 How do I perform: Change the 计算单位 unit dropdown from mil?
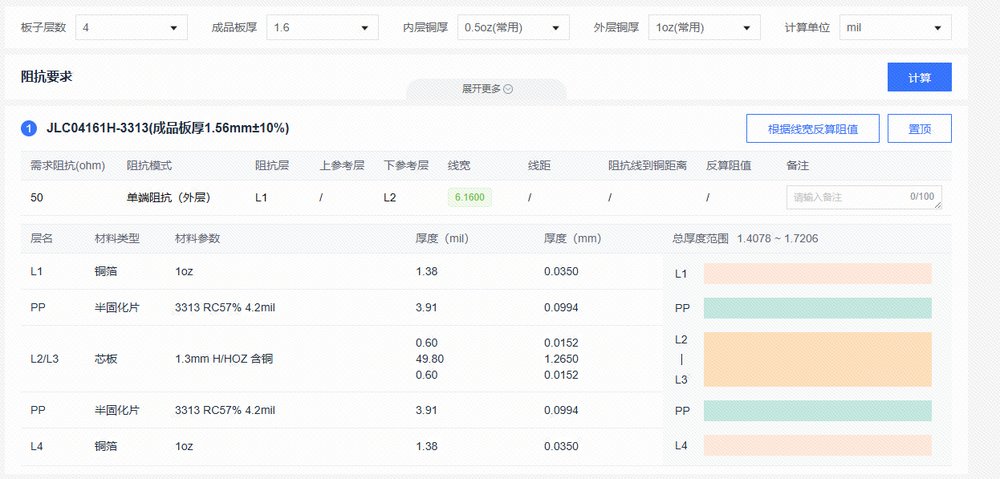(x=895, y=27)
